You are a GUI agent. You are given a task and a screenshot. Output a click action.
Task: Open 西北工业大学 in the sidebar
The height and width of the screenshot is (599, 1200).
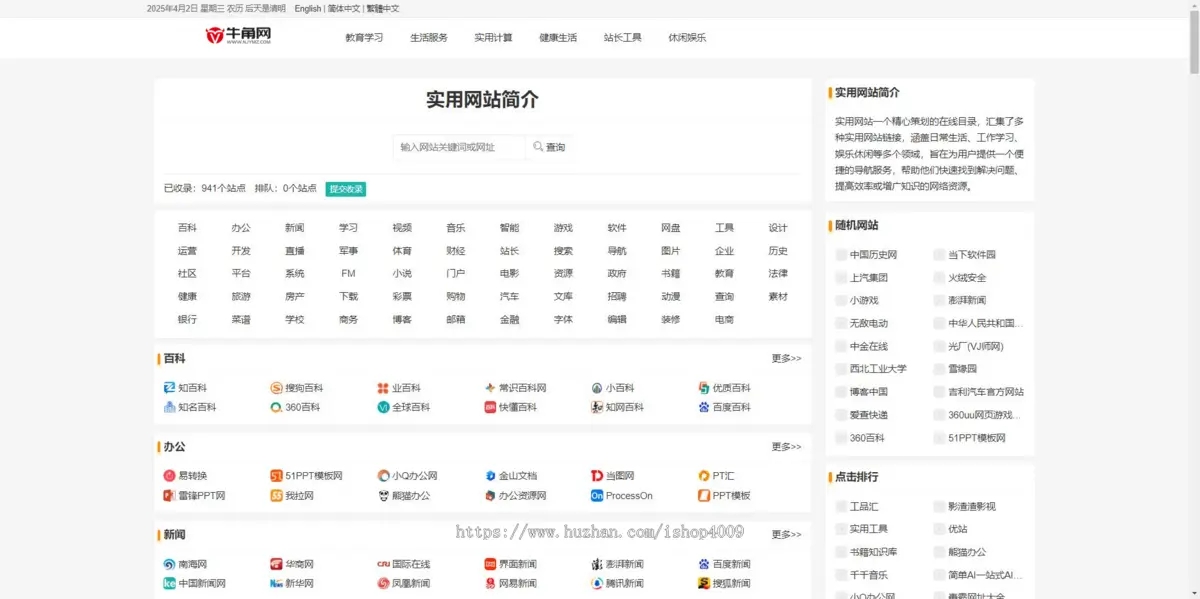tap(878, 369)
